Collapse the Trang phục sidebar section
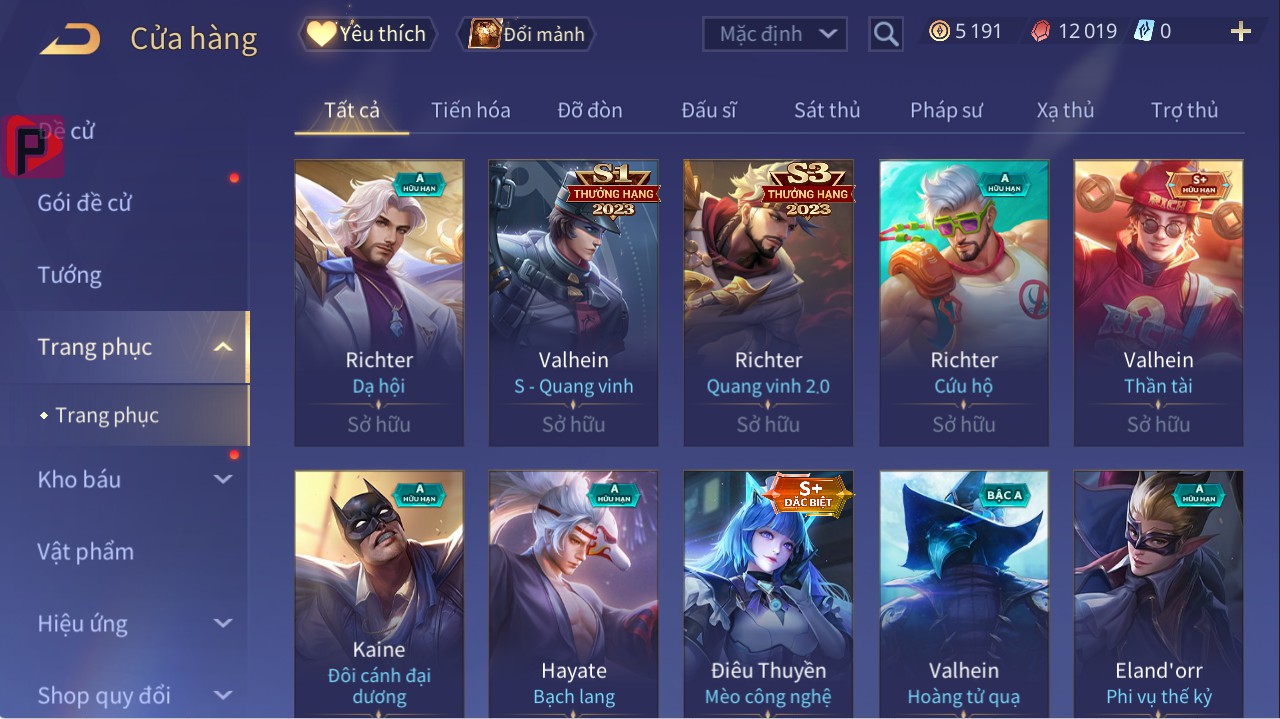 coord(223,347)
